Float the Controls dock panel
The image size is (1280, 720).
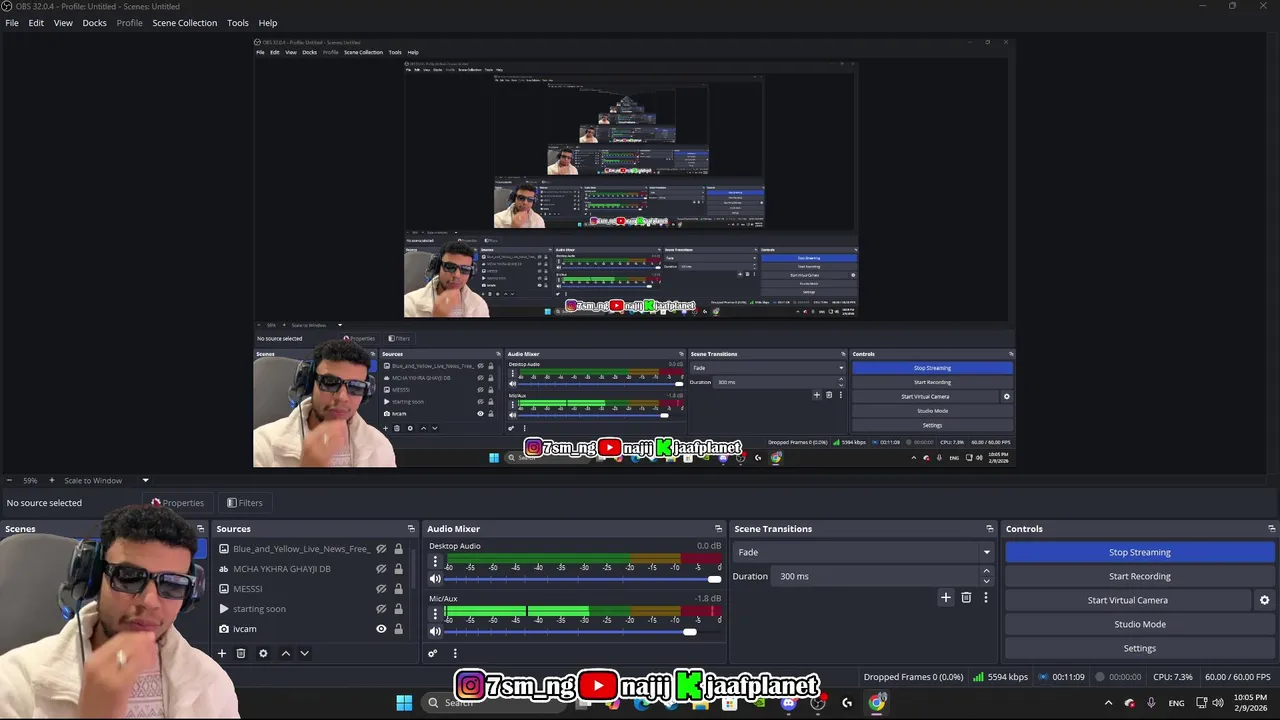(1272, 529)
